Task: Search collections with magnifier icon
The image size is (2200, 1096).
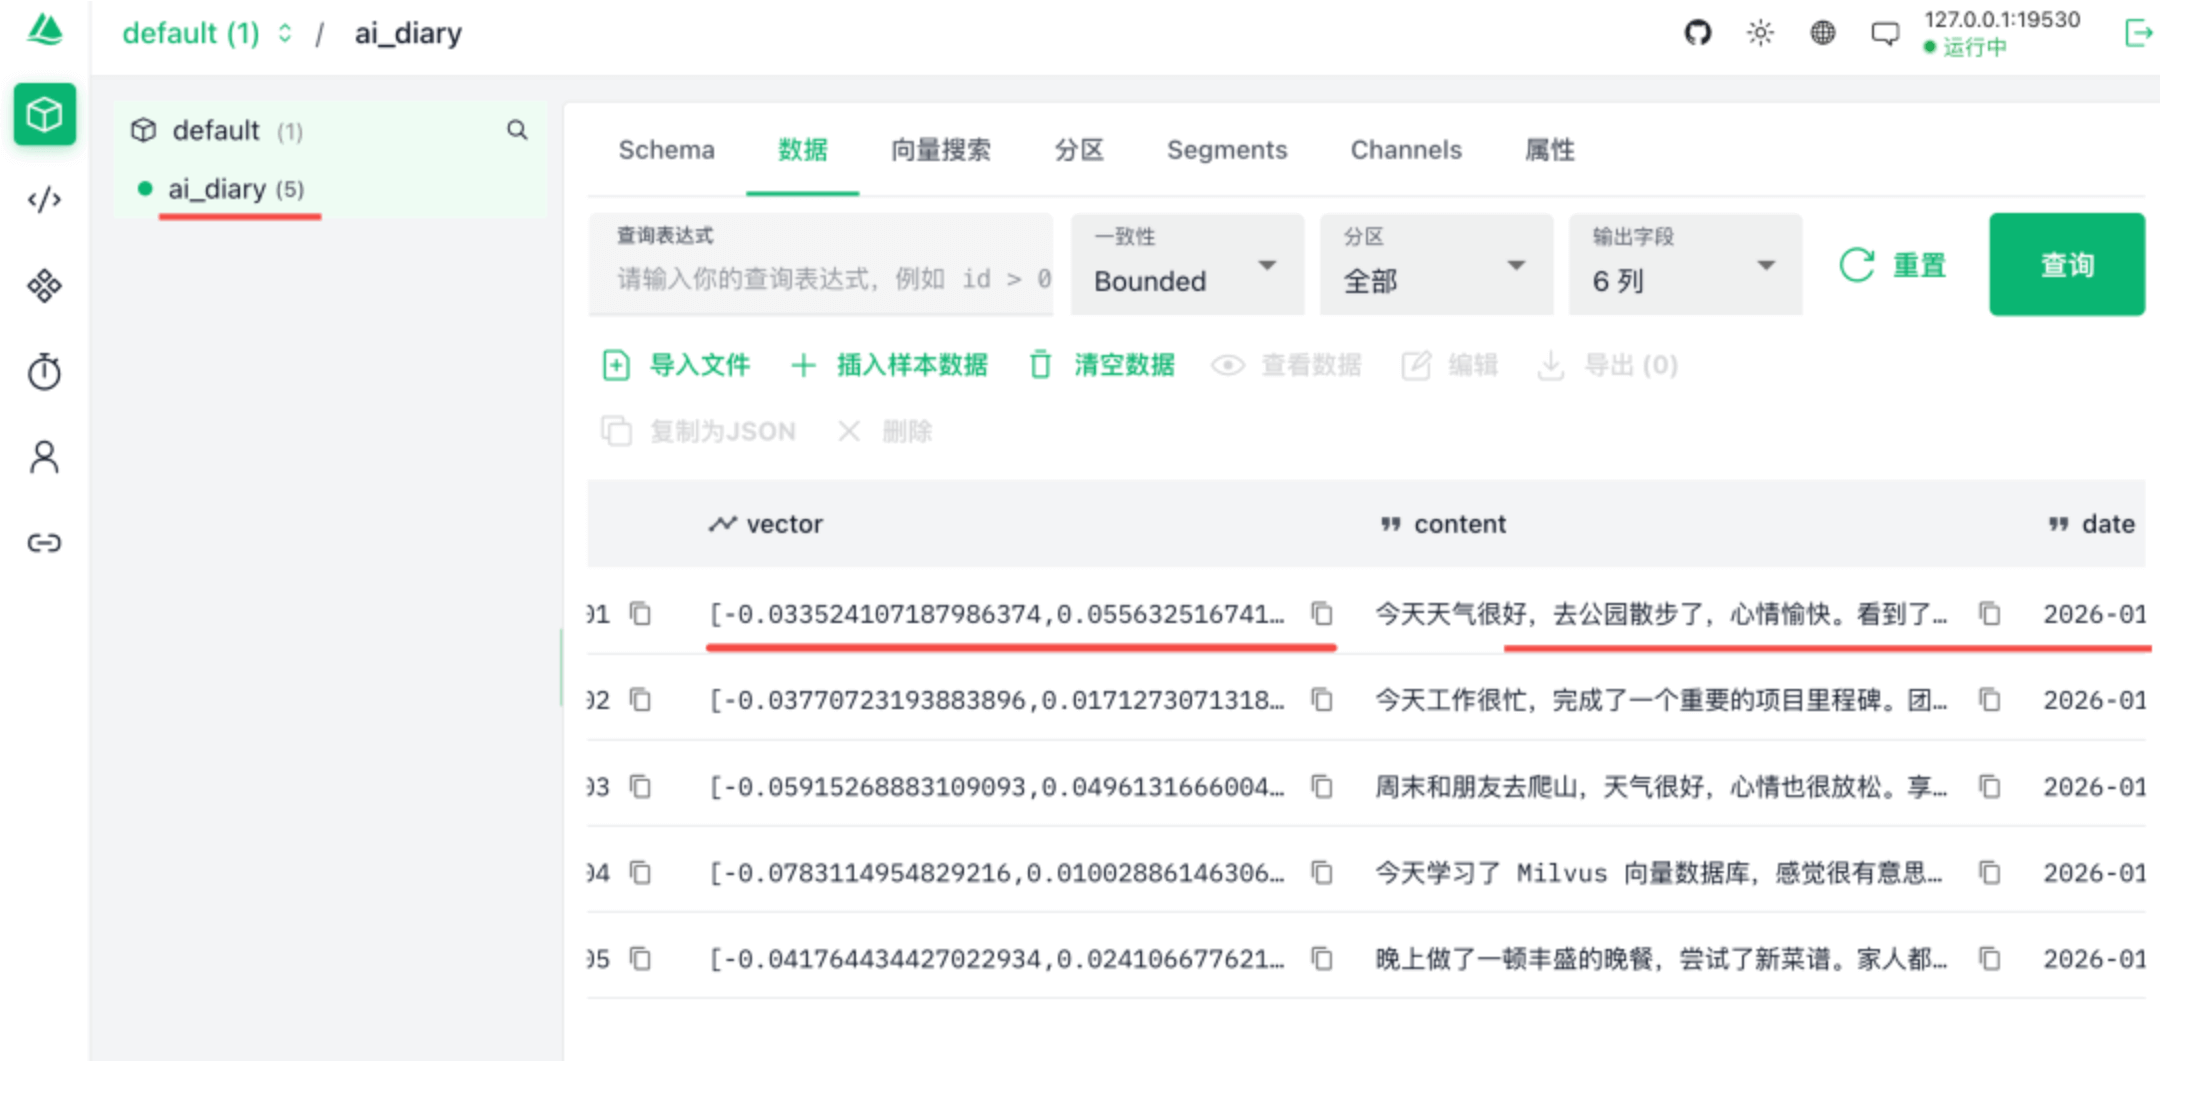Action: click(517, 130)
